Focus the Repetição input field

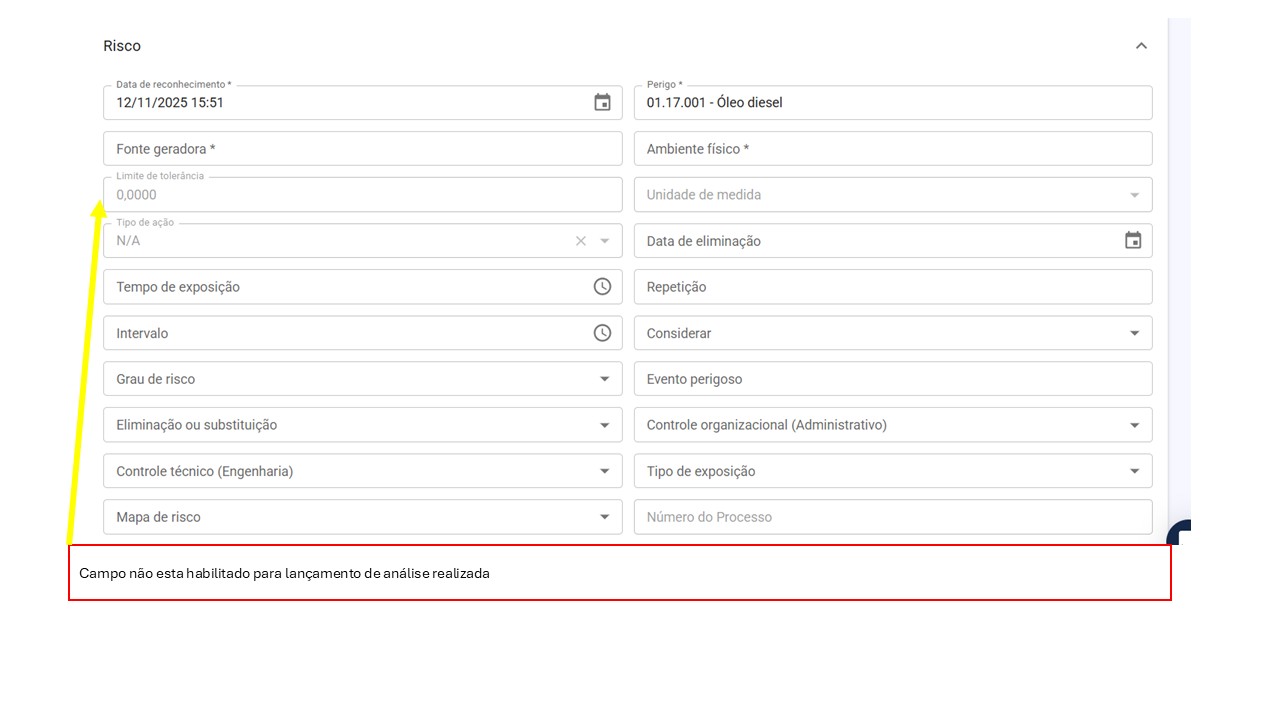point(892,287)
